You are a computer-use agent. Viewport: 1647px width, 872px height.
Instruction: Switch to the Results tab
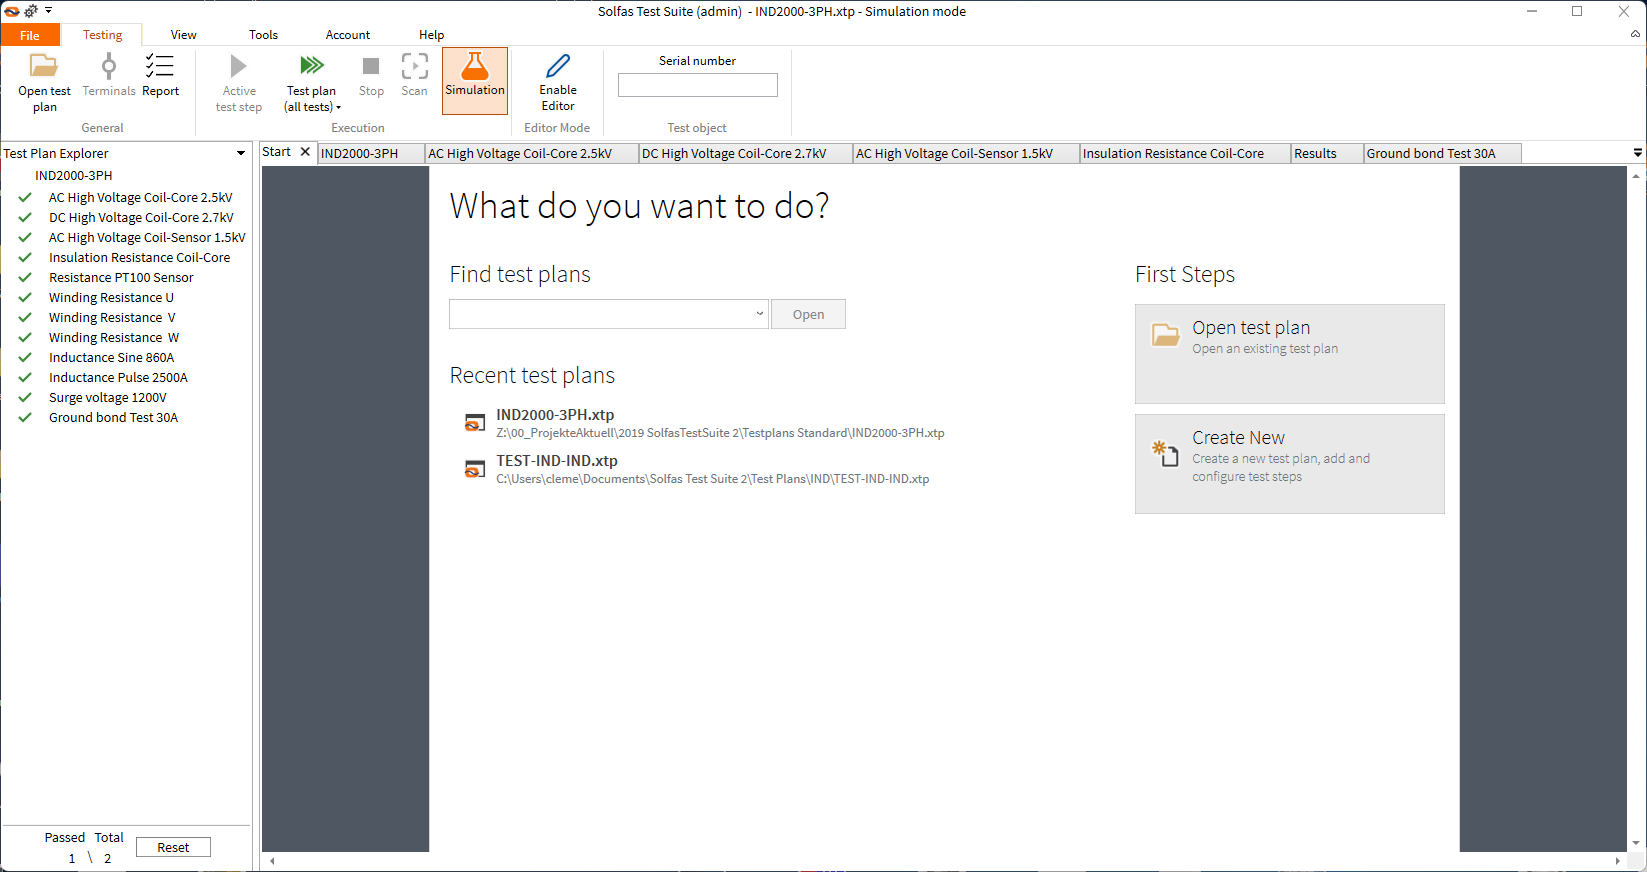pyautogui.click(x=1327, y=153)
